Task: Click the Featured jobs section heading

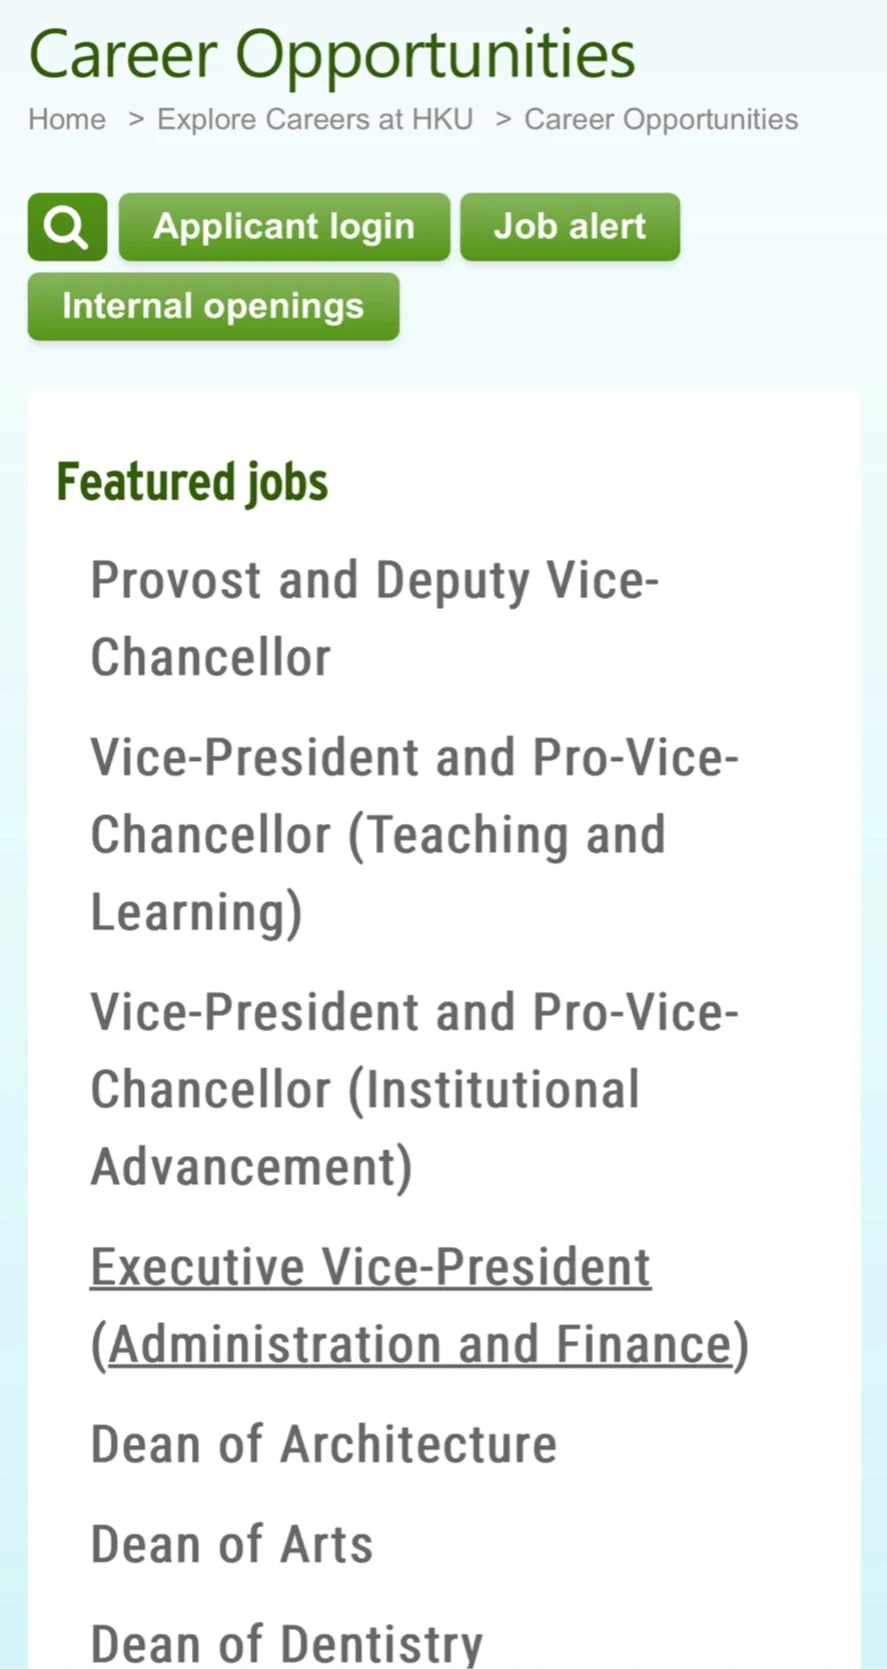Action: point(192,482)
